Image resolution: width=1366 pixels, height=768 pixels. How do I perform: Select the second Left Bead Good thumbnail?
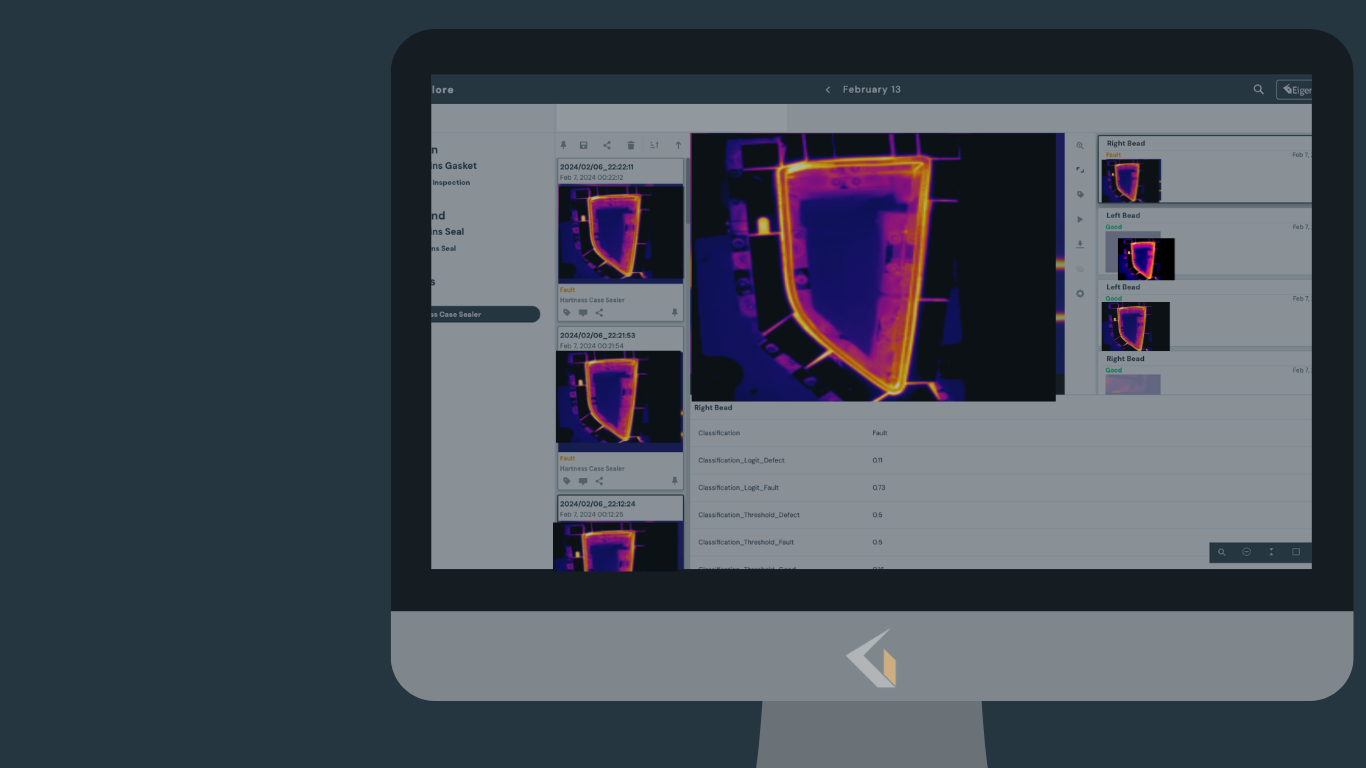1135,326
